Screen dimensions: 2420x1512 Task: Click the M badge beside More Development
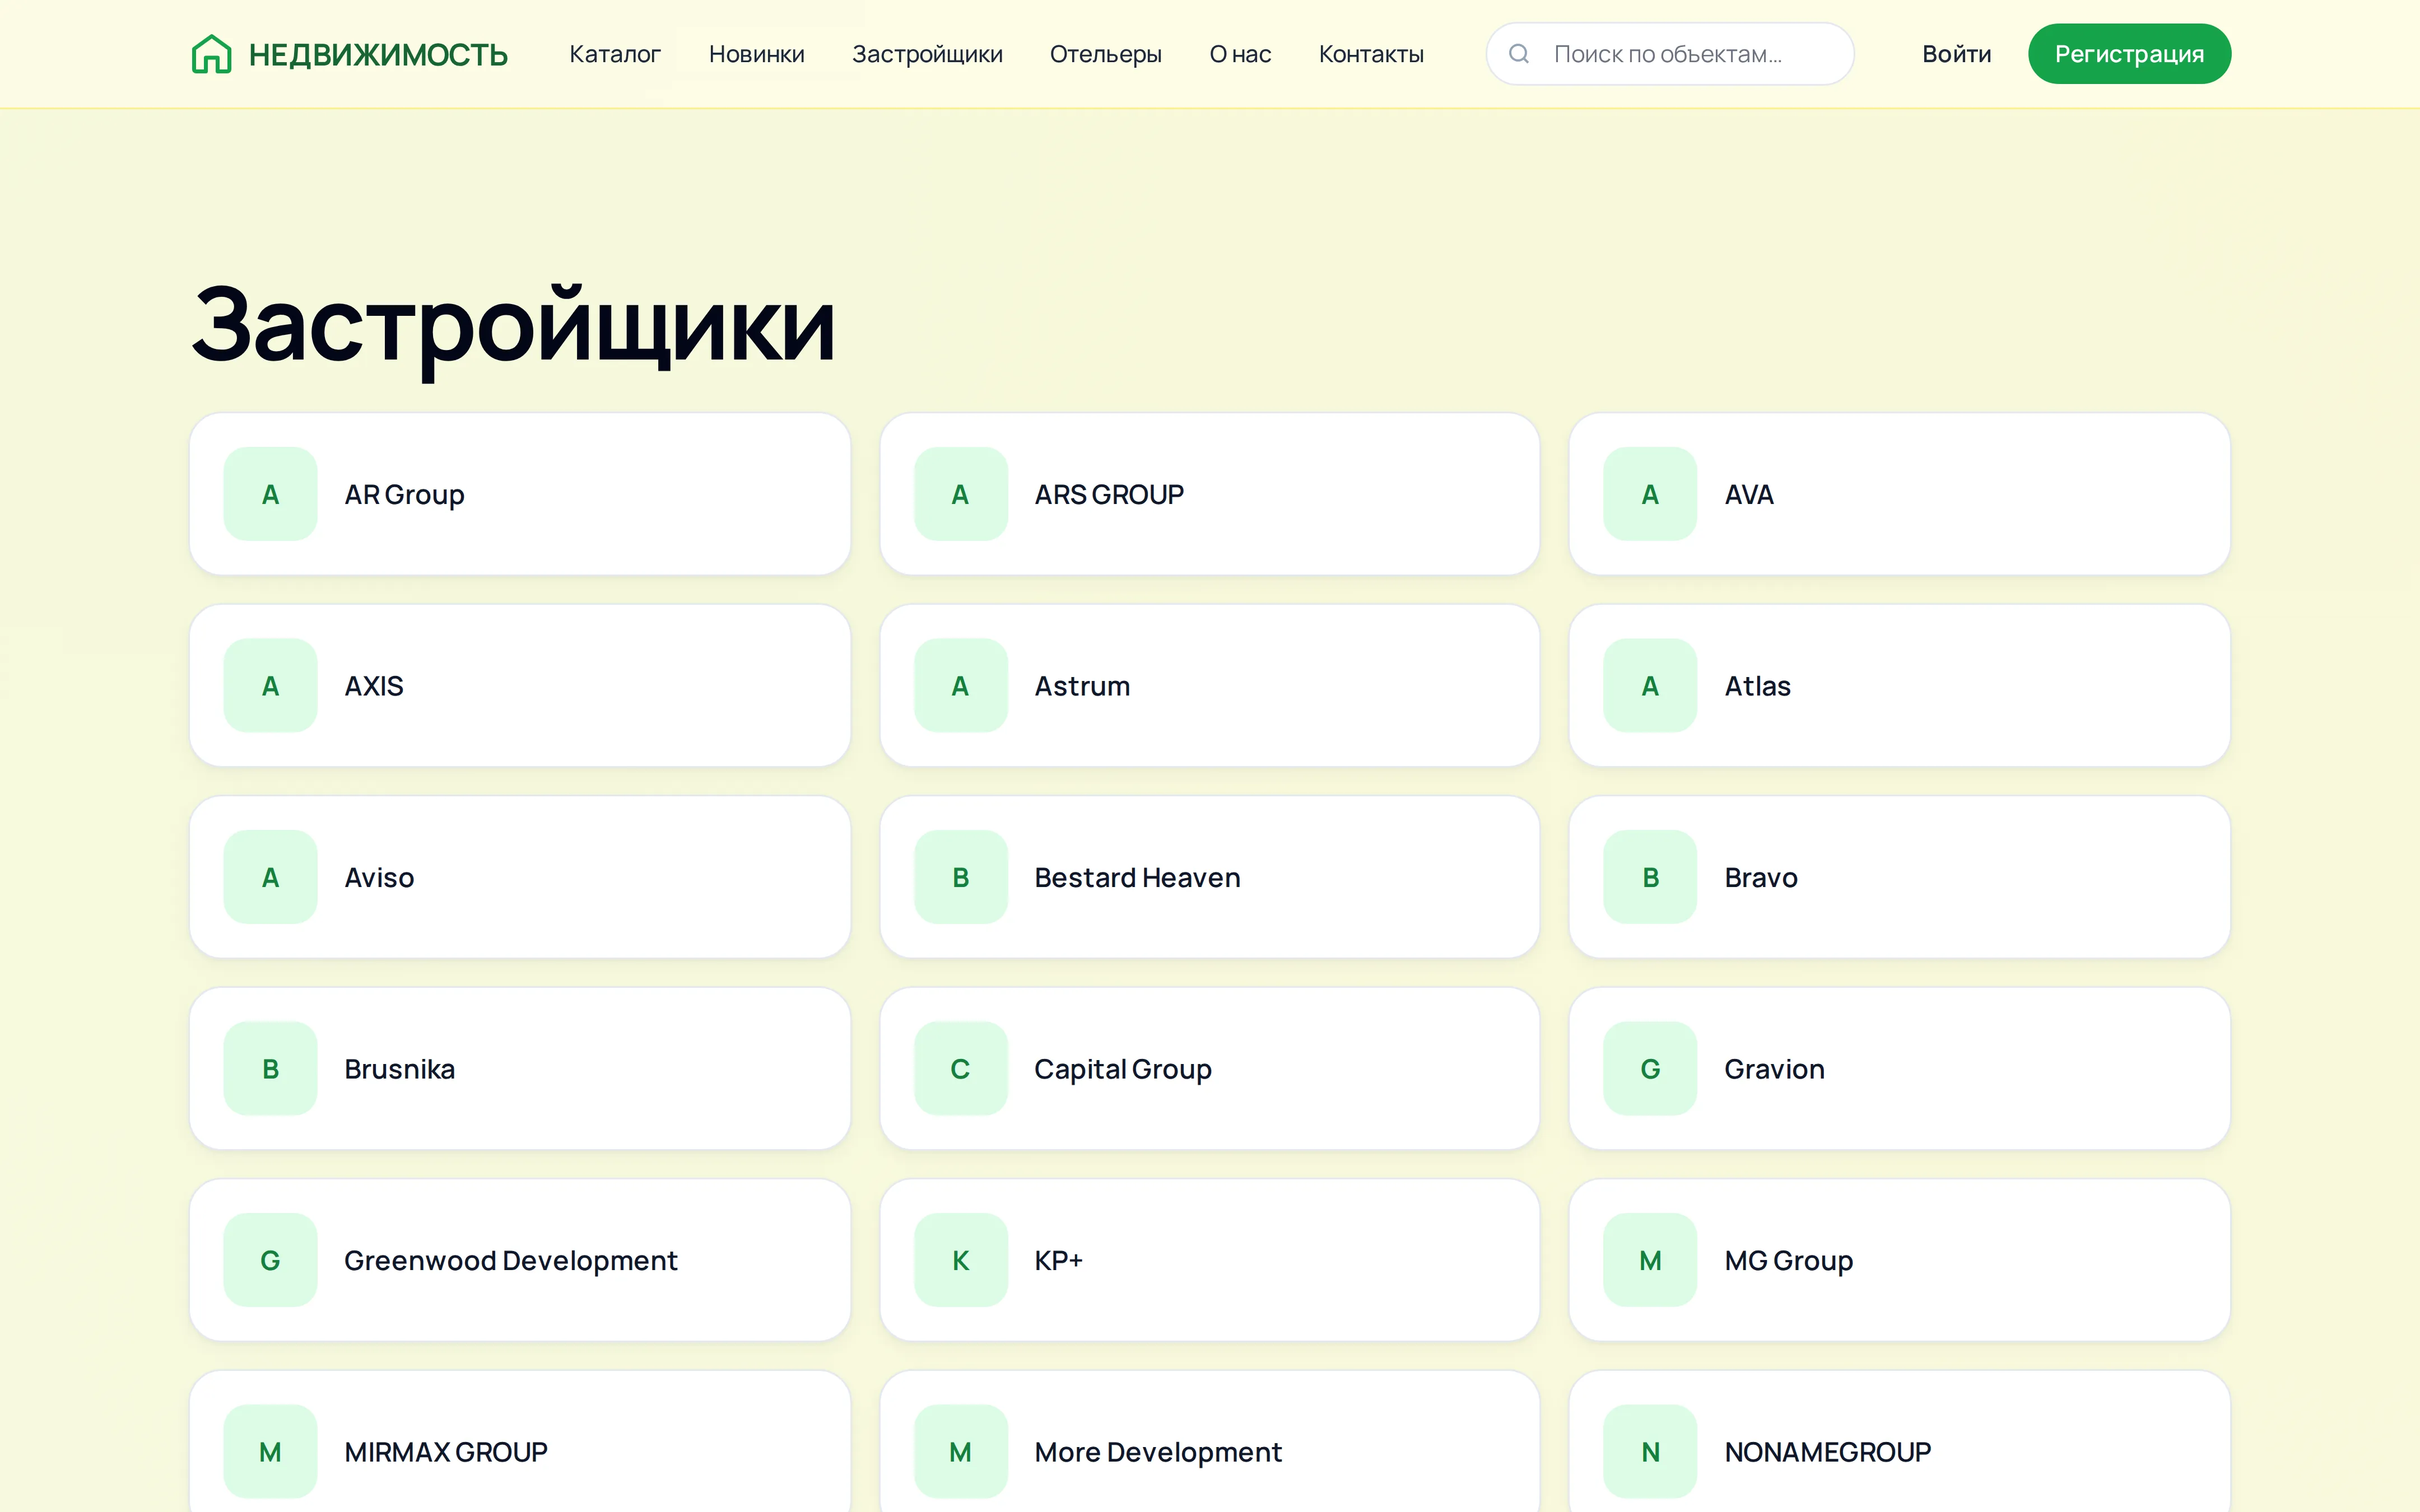(x=960, y=1452)
